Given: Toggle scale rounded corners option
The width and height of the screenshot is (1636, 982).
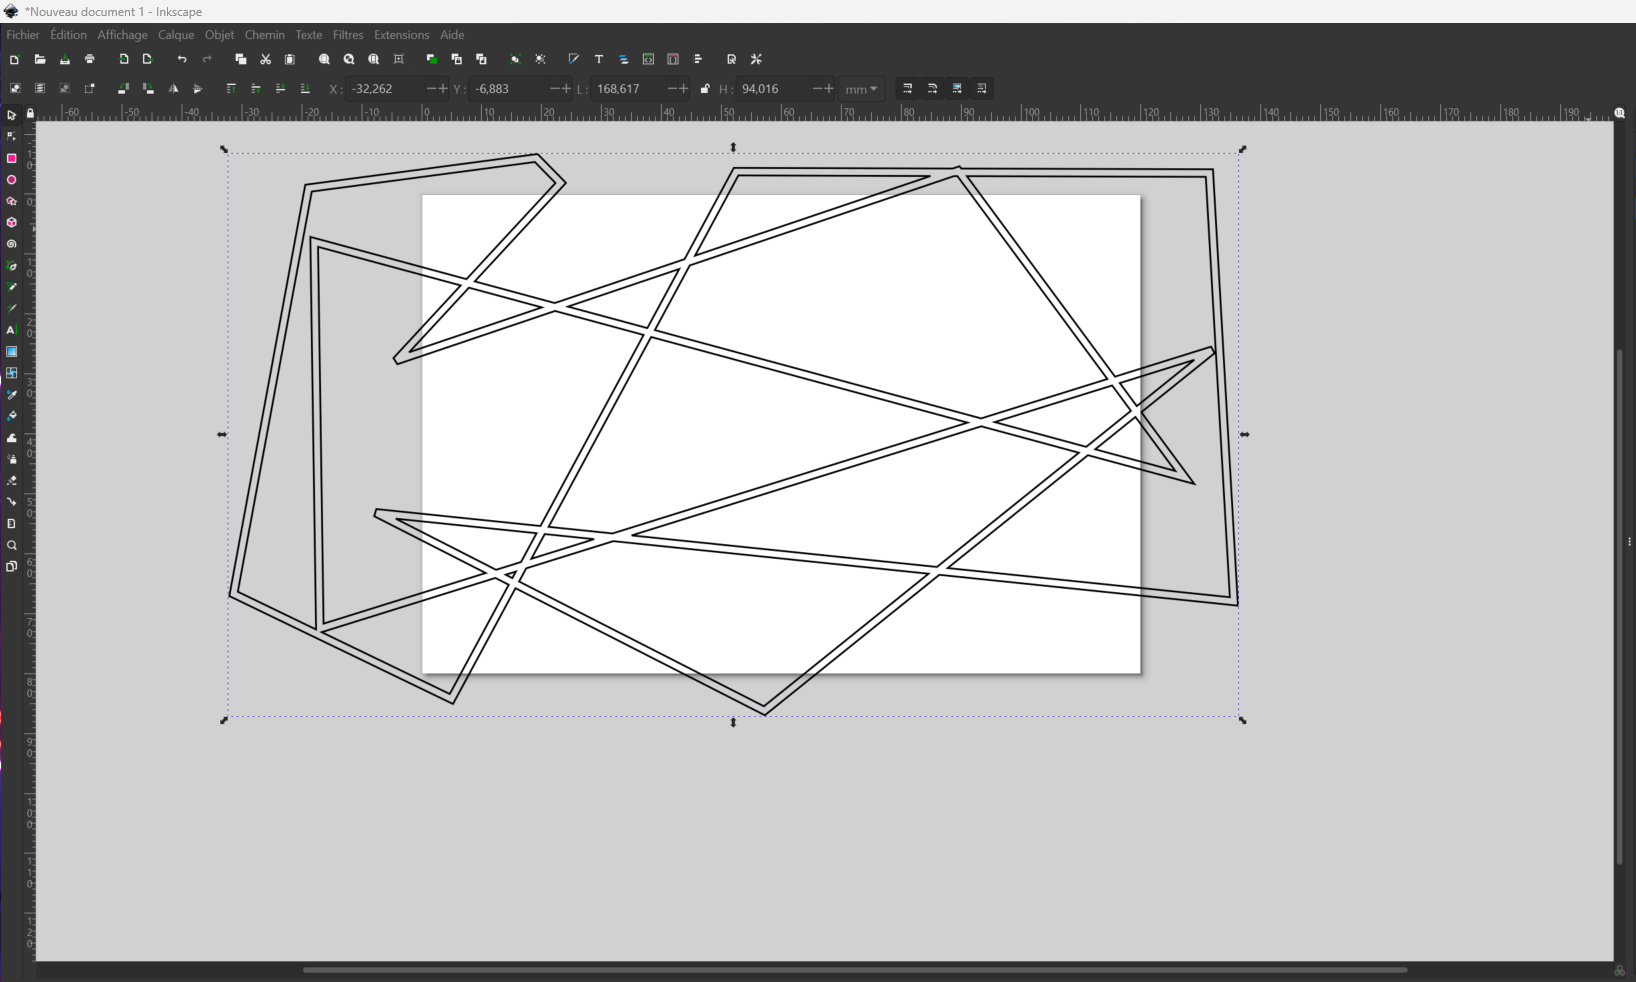Looking at the screenshot, I should pos(933,89).
